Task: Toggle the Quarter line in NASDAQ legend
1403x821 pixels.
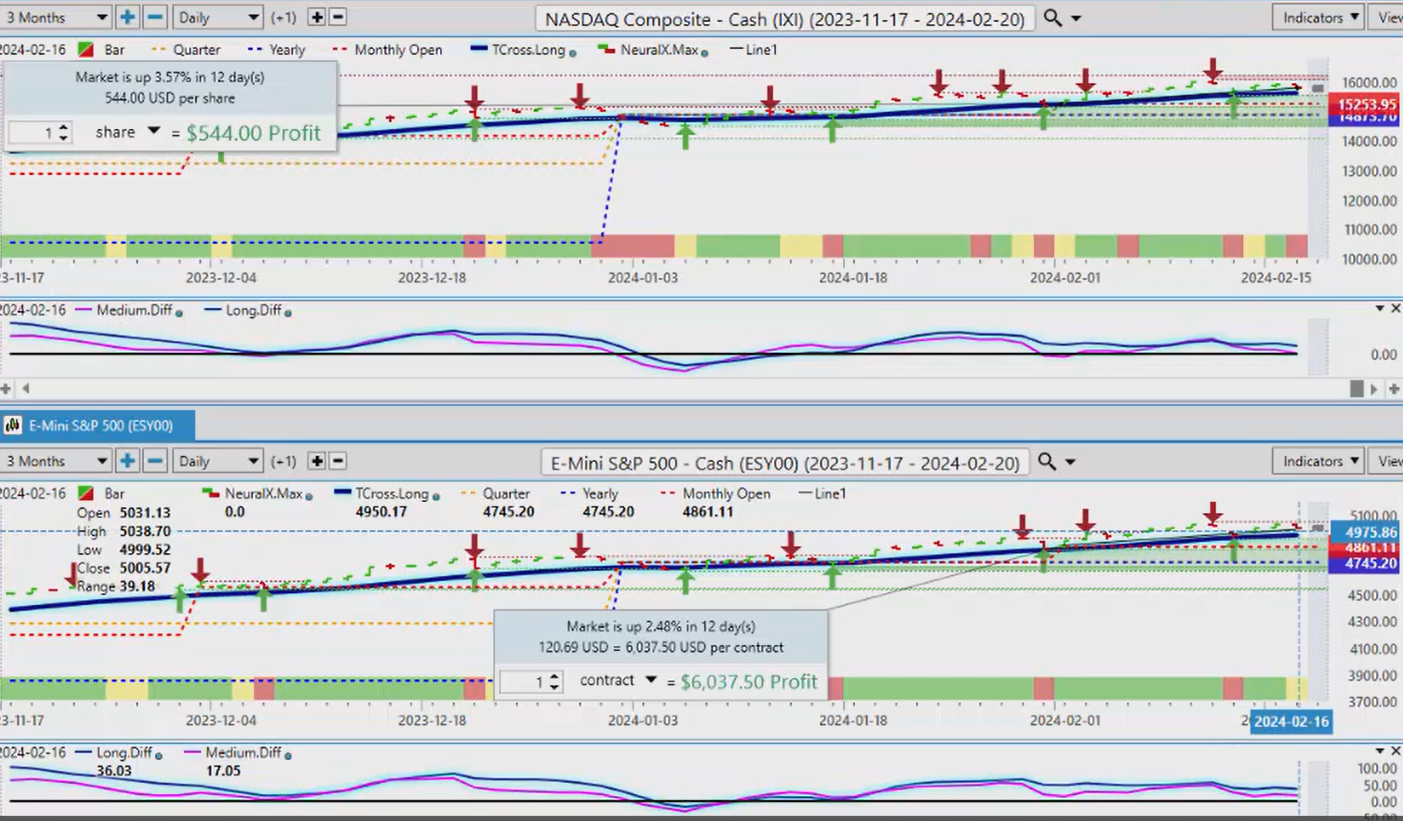Action: [186, 49]
